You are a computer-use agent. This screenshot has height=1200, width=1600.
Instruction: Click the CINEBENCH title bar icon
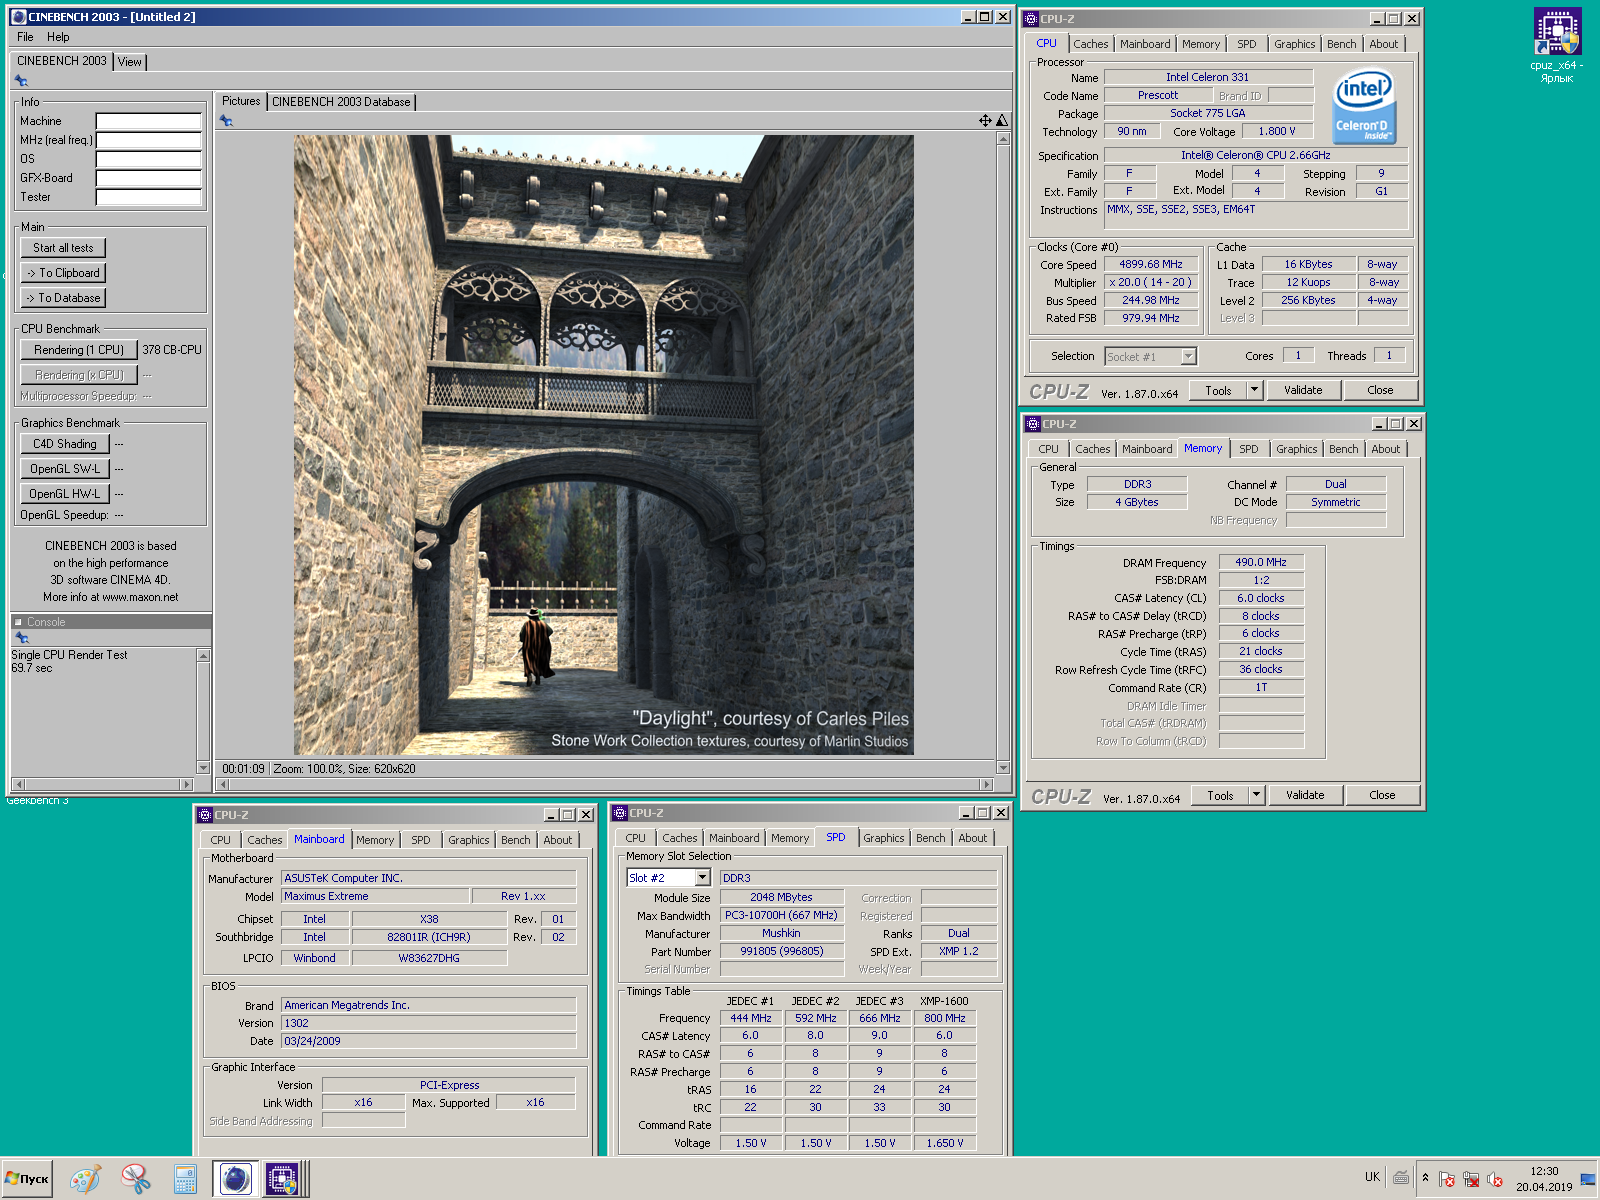tap(18, 17)
